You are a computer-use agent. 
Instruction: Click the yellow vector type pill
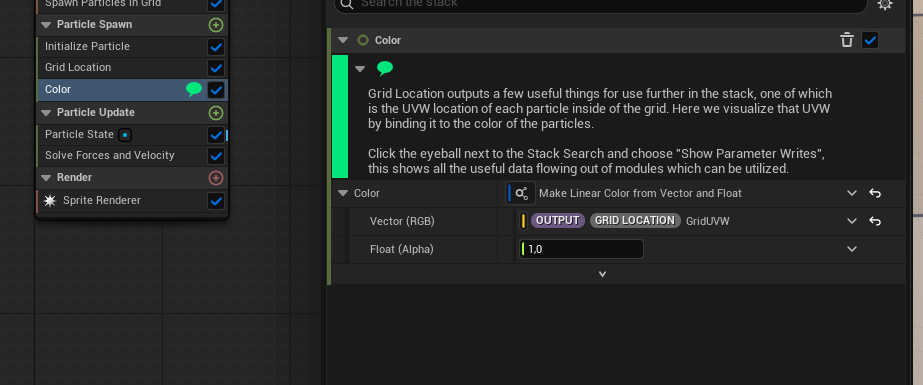(x=523, y=221)
